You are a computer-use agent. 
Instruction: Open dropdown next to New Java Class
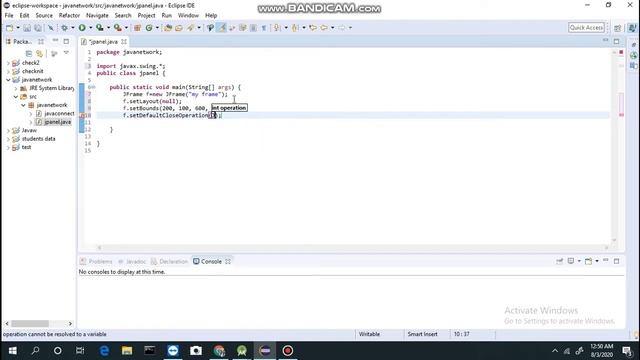tap(157, 28)
